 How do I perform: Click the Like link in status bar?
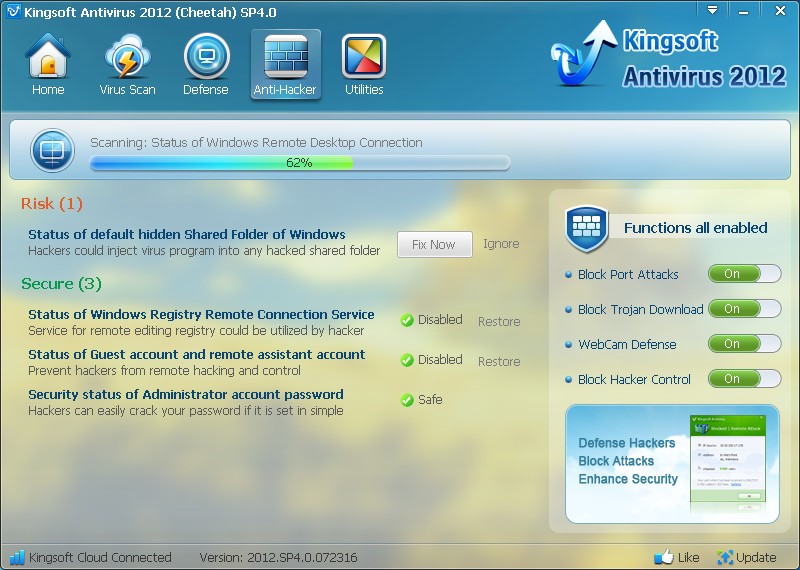[x=688, y=557]
